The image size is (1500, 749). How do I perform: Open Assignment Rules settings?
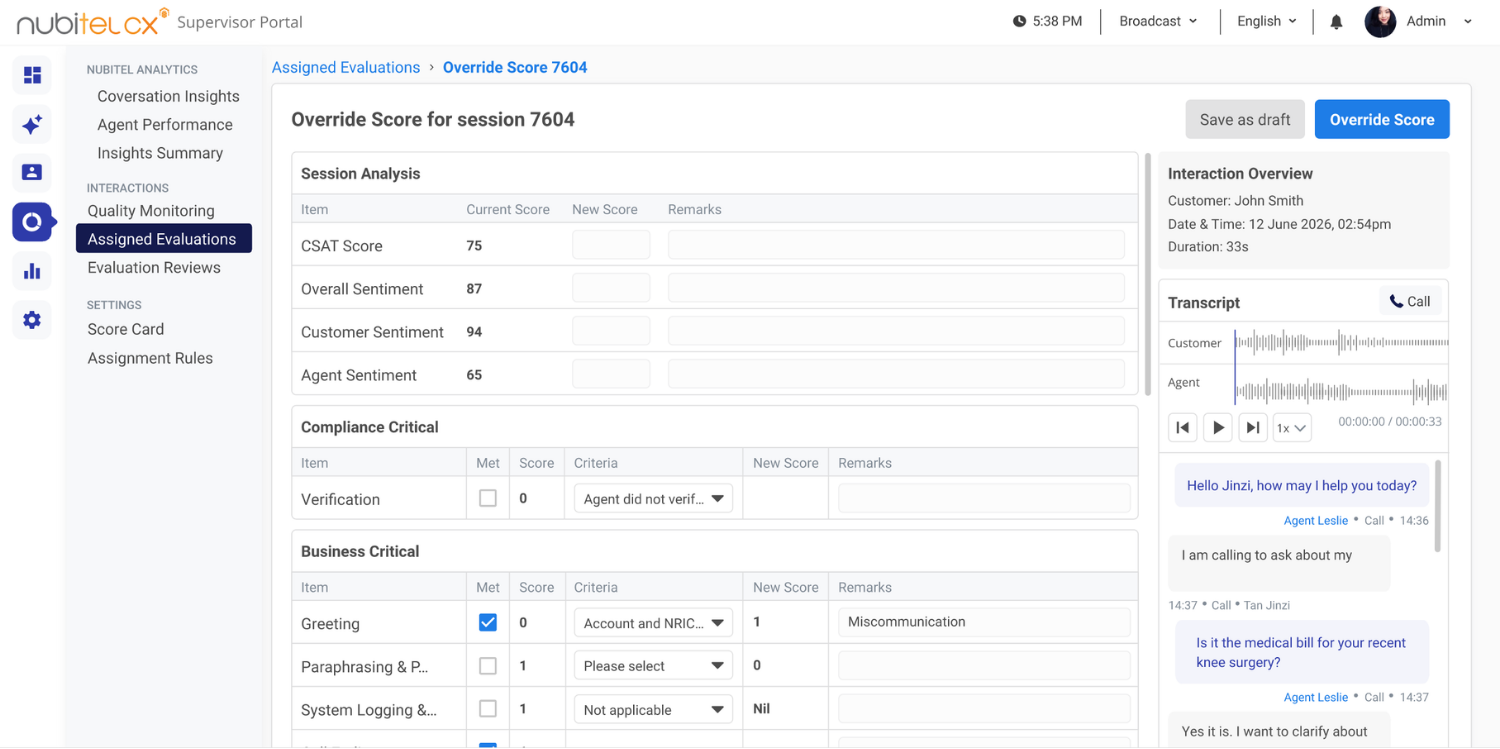(x=150, y=358)
